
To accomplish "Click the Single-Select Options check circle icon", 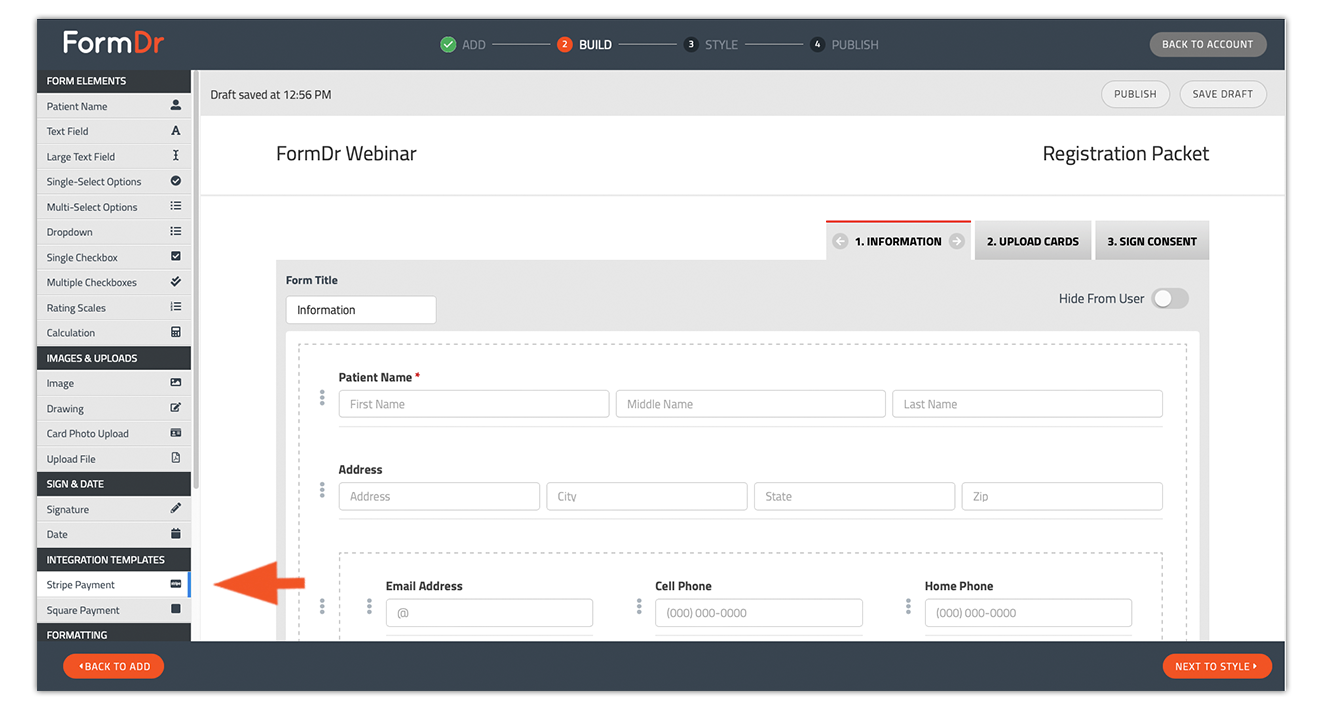I will 176,181.
